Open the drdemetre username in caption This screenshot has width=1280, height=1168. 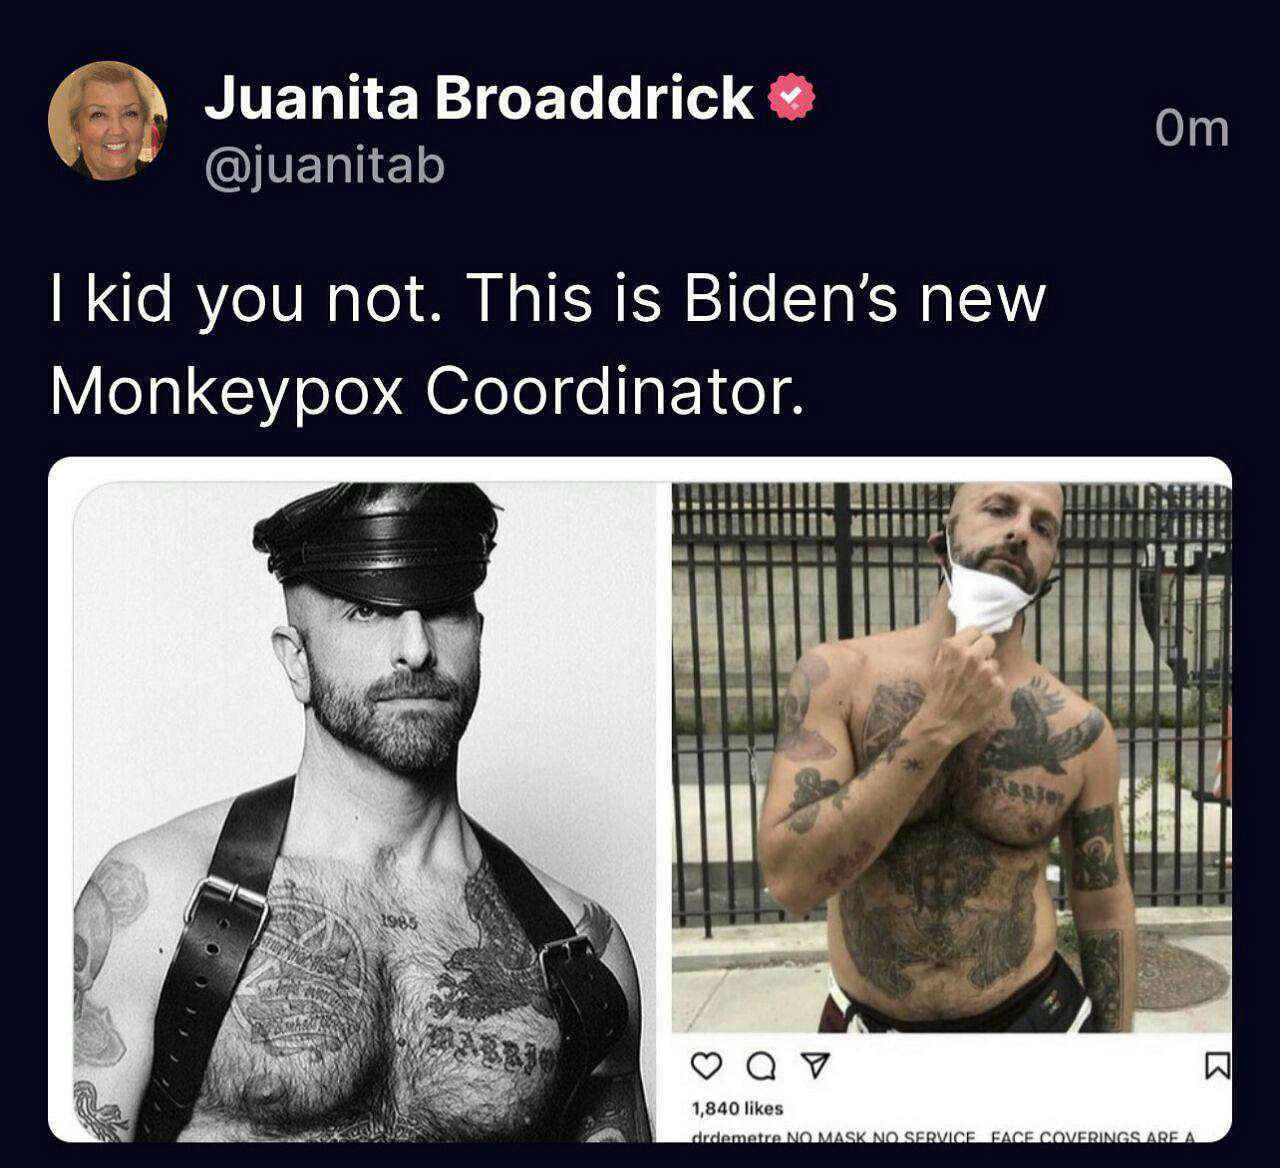(x=735, y=1137)
